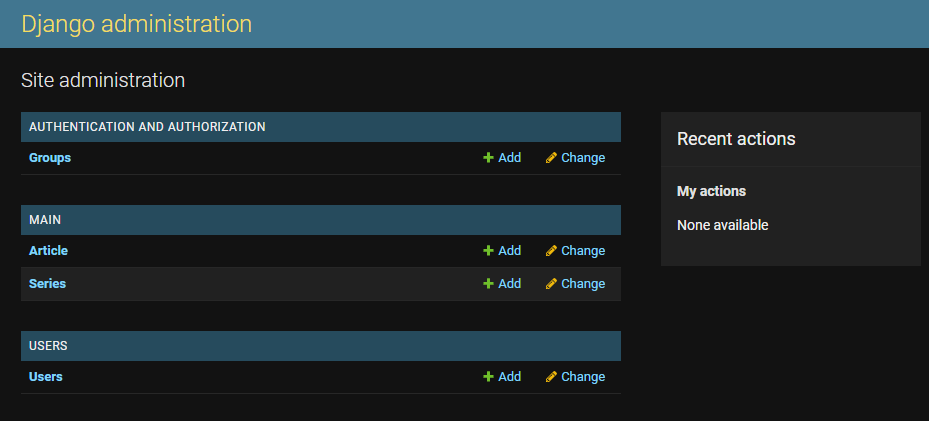This screenshot has height=421, width=929.
Task: Click the green plus icon in Users row
Action: 488,377
